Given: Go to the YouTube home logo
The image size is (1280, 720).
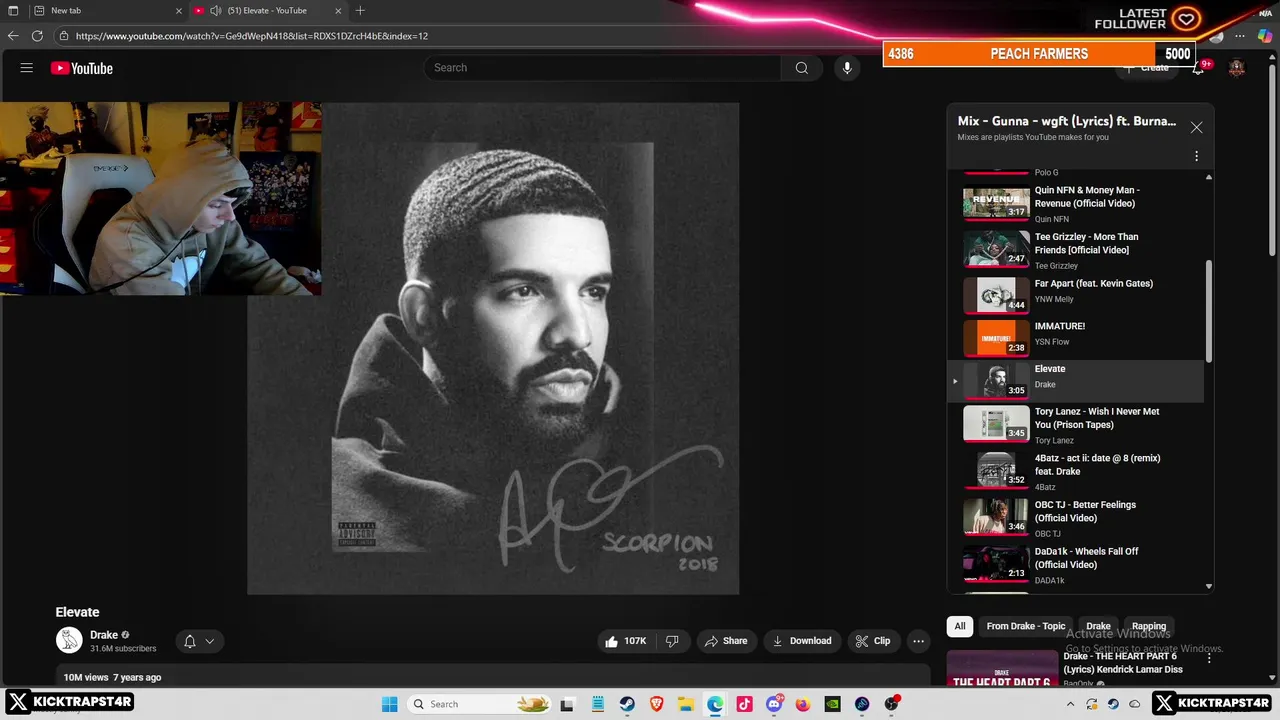Looking at the screenshot, I should pyautogui.click(x=82, y=68).
